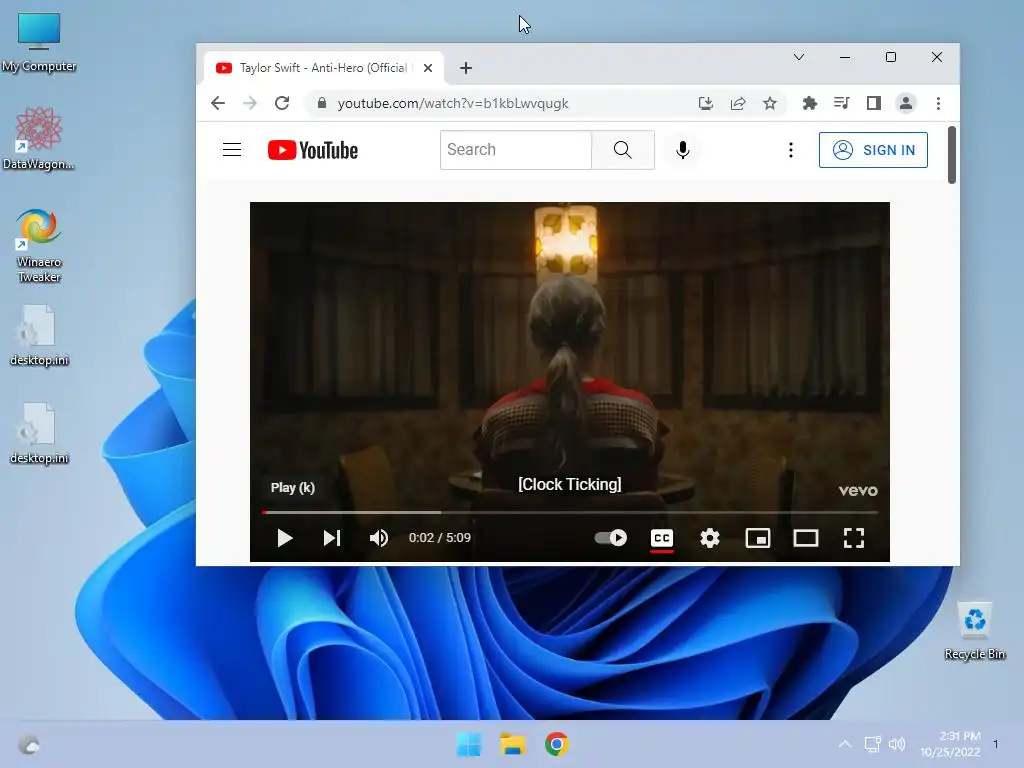The image size is (1024, 768).
Task: Open the network icon in the tray
Action: pyautogui.click(x=872, y=744)
